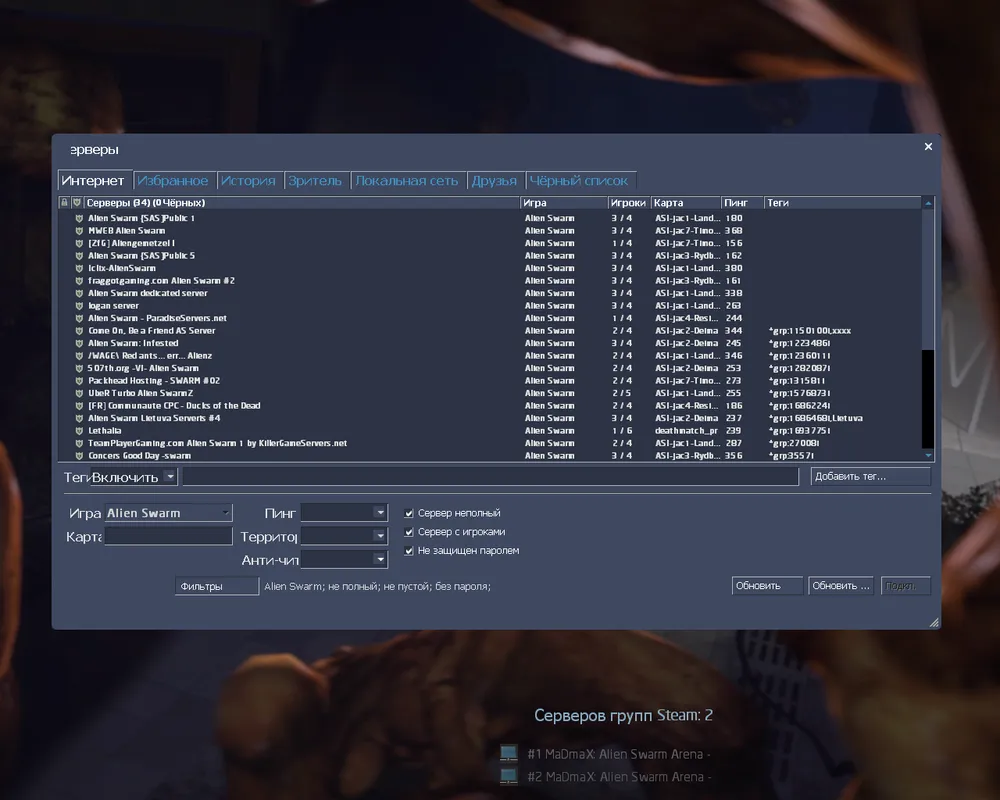The height and width of the screenshot is (800, 1000).
Task: Expand the Пинг dropdown
Action: [343, 513]
